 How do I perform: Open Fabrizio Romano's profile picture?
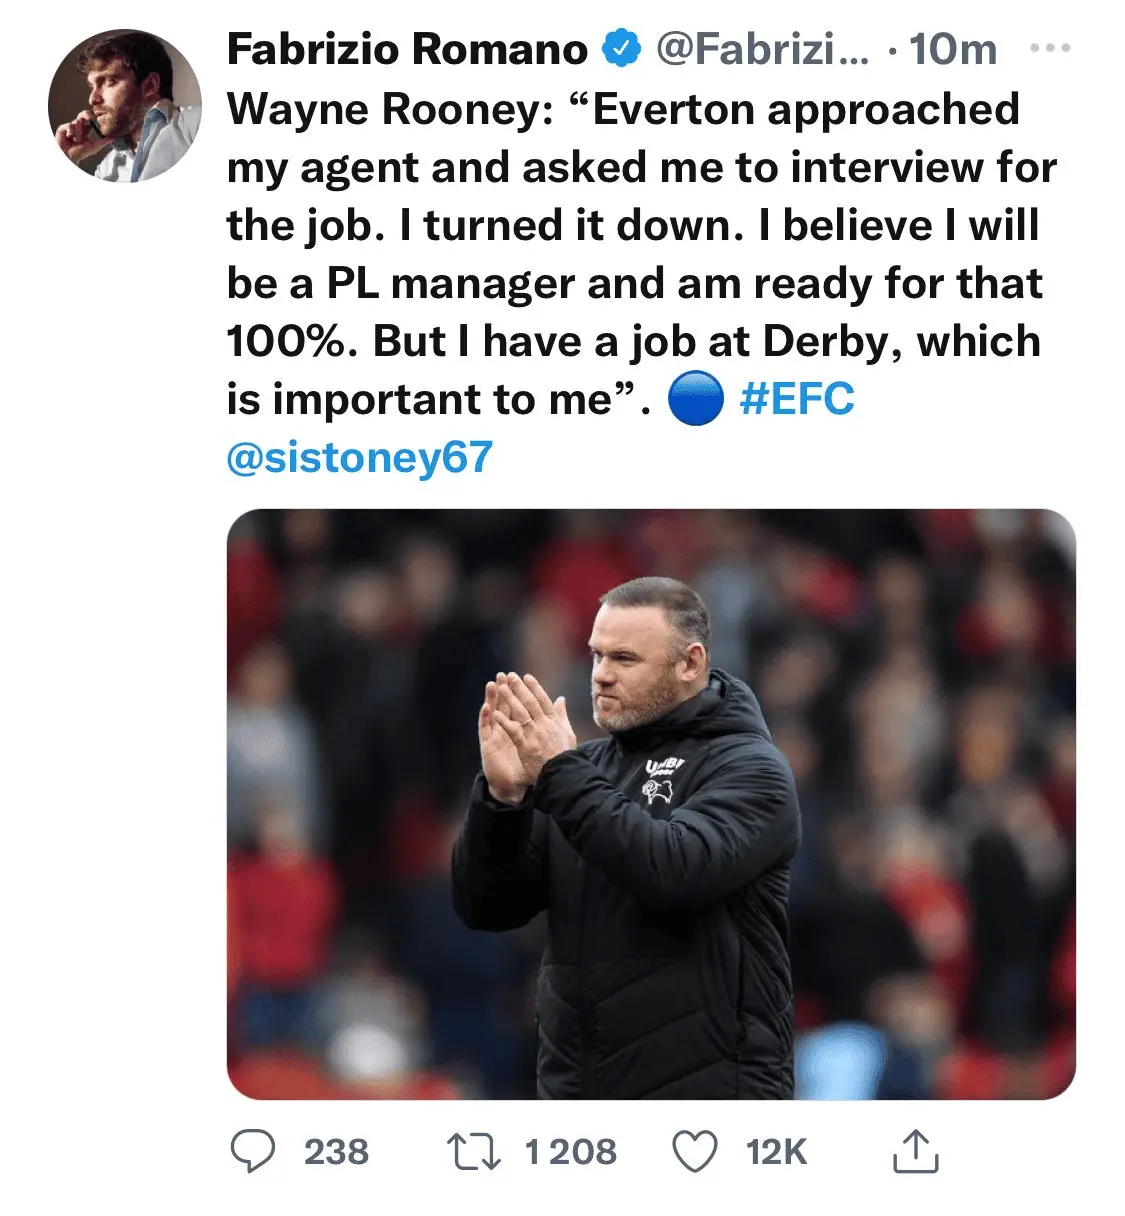124,105
